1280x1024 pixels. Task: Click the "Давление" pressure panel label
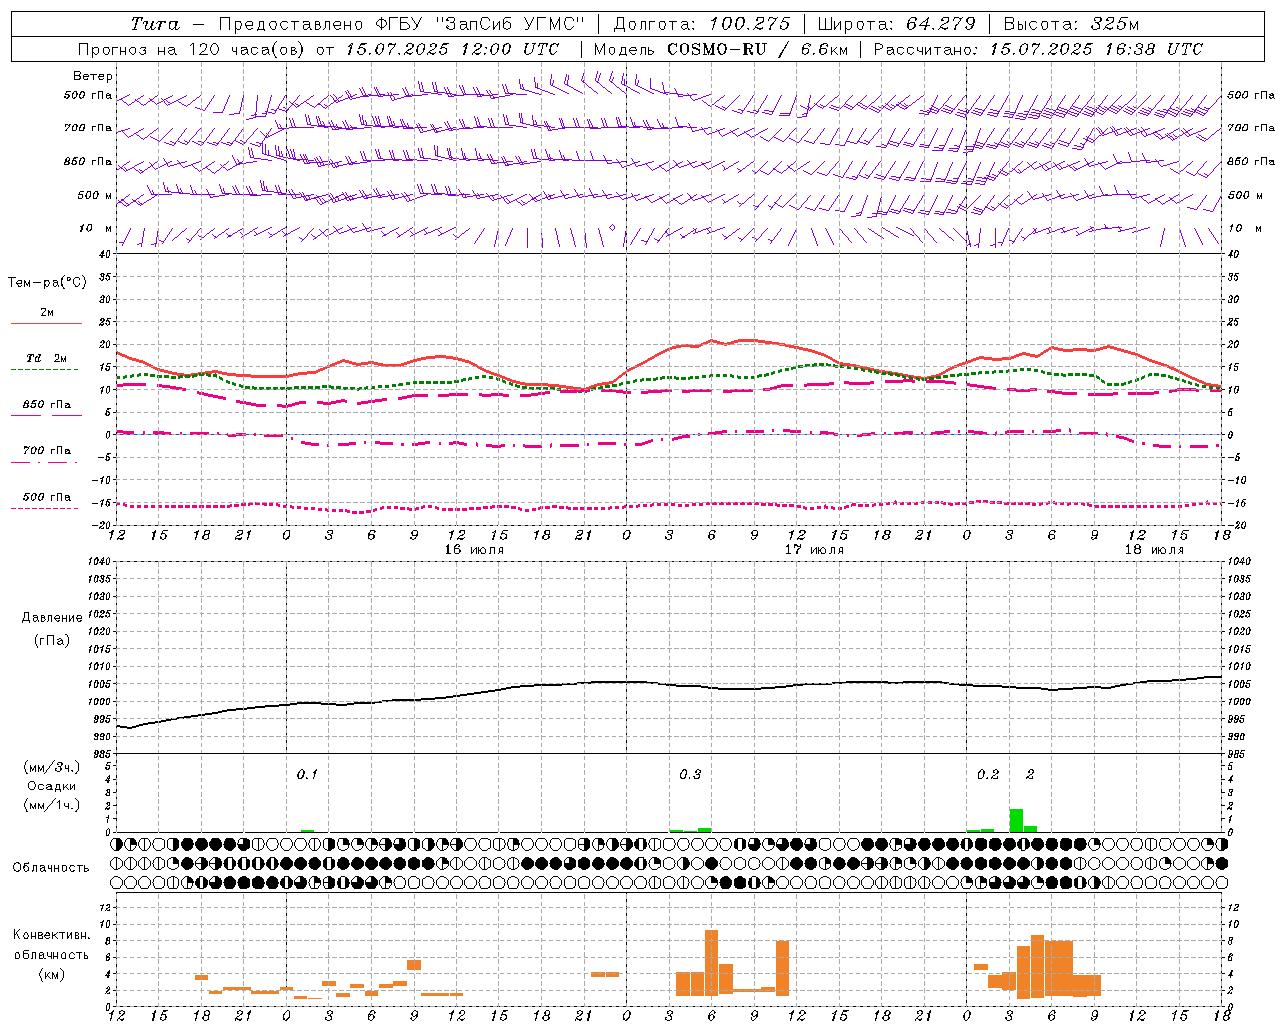[x=52, y=618]
